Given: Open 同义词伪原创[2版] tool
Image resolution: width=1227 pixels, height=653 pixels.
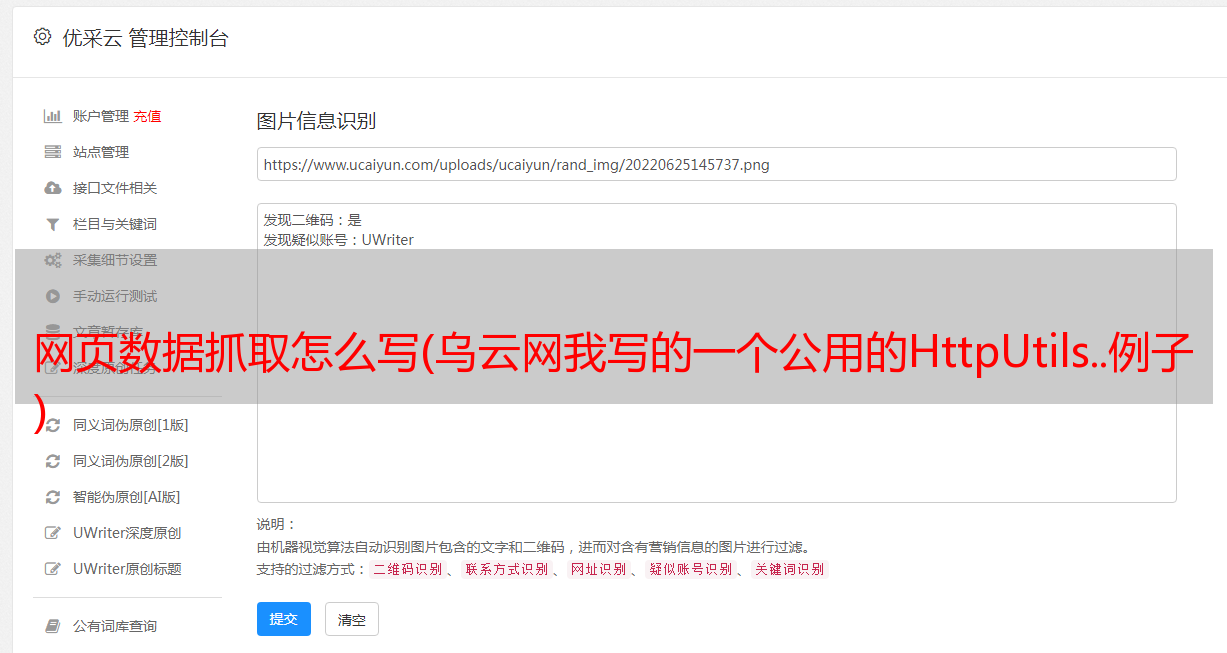Looking at the screenshot, I should [x=130, y=461].
